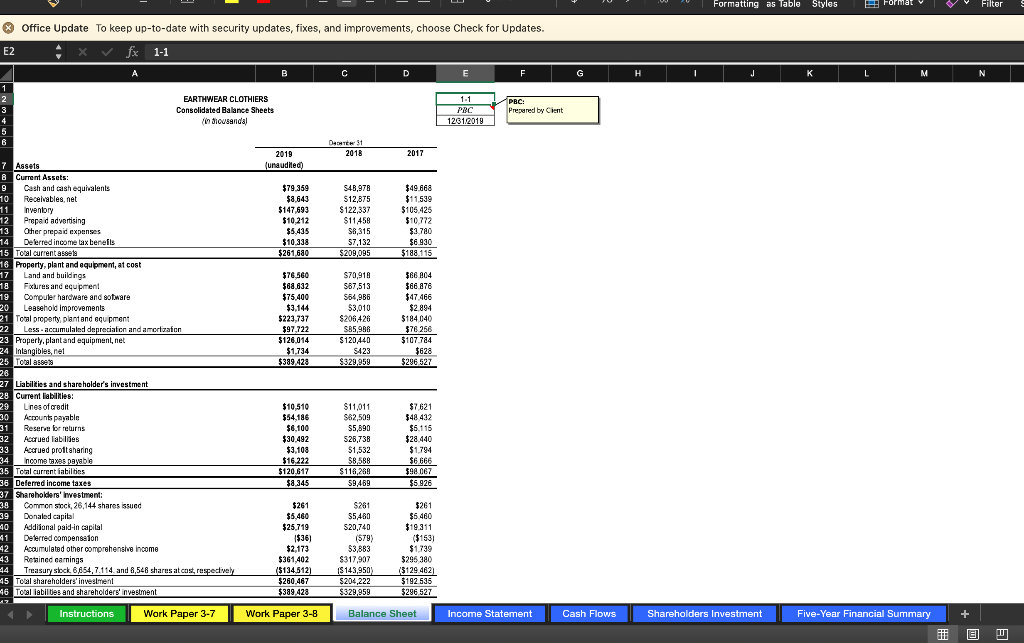Switch to Income Statement tab
The height and width of the screenshot is (643, 1024).
(x=489, y=614)
